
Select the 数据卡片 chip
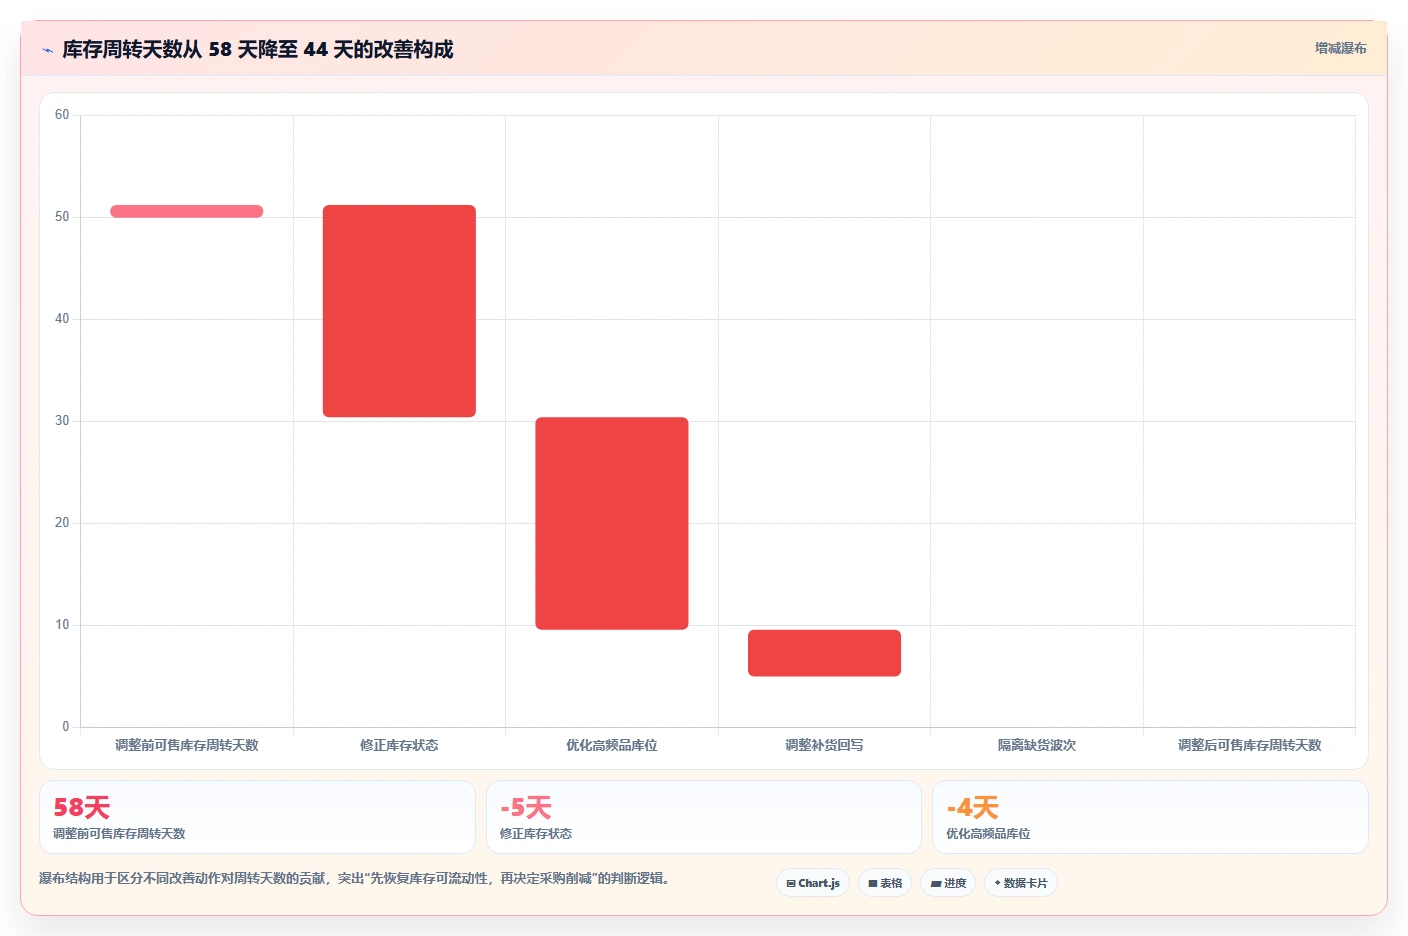pos(1021,883)
